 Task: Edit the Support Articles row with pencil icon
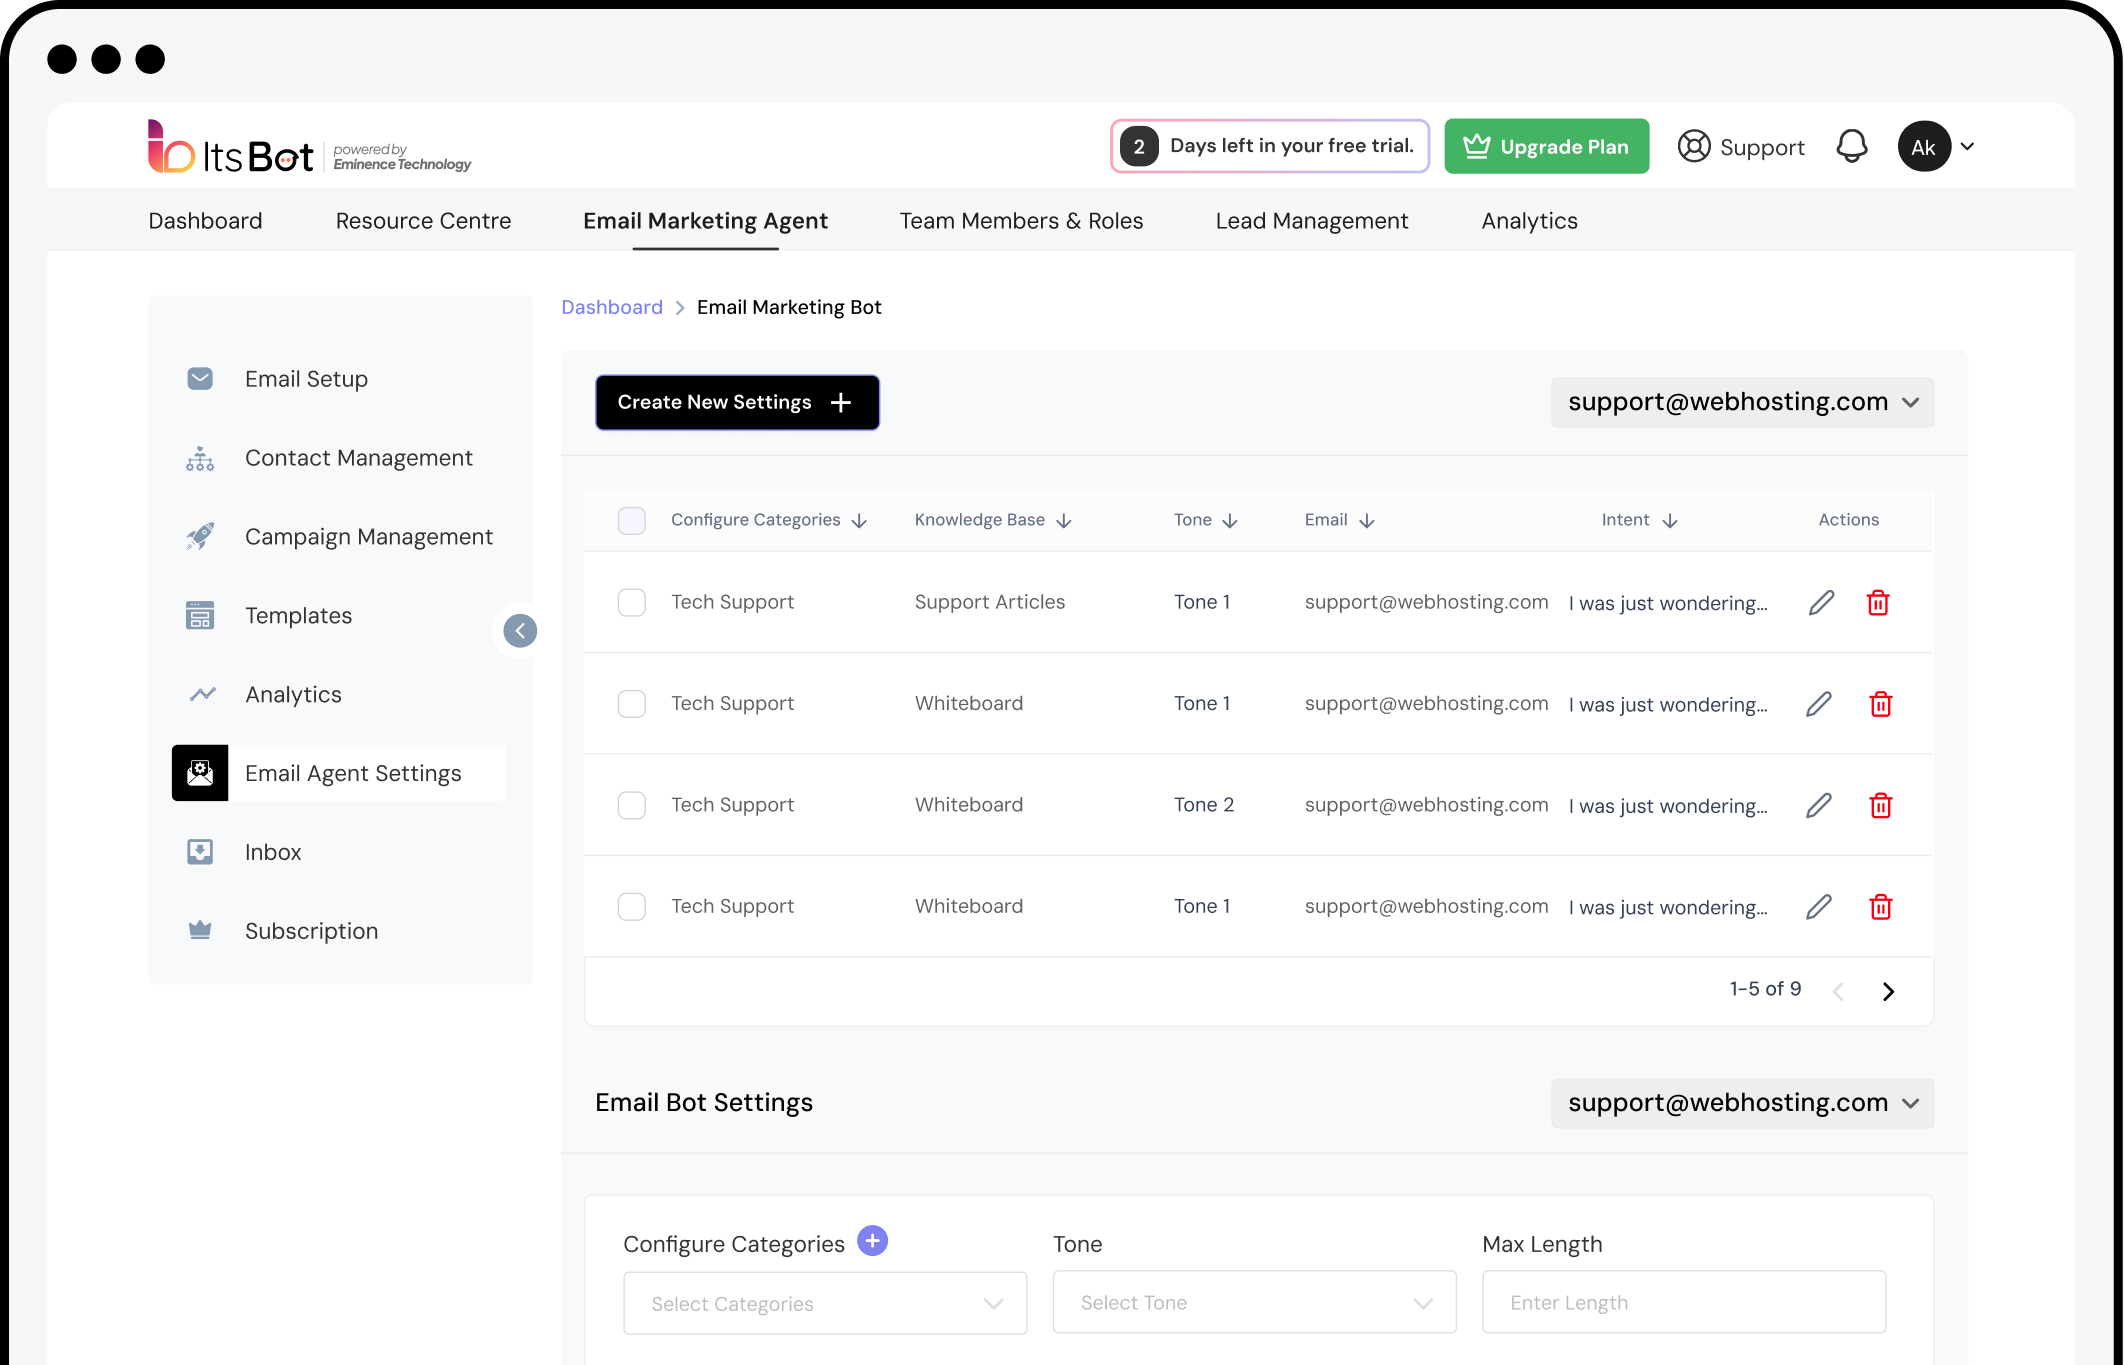pos(1821,602)
